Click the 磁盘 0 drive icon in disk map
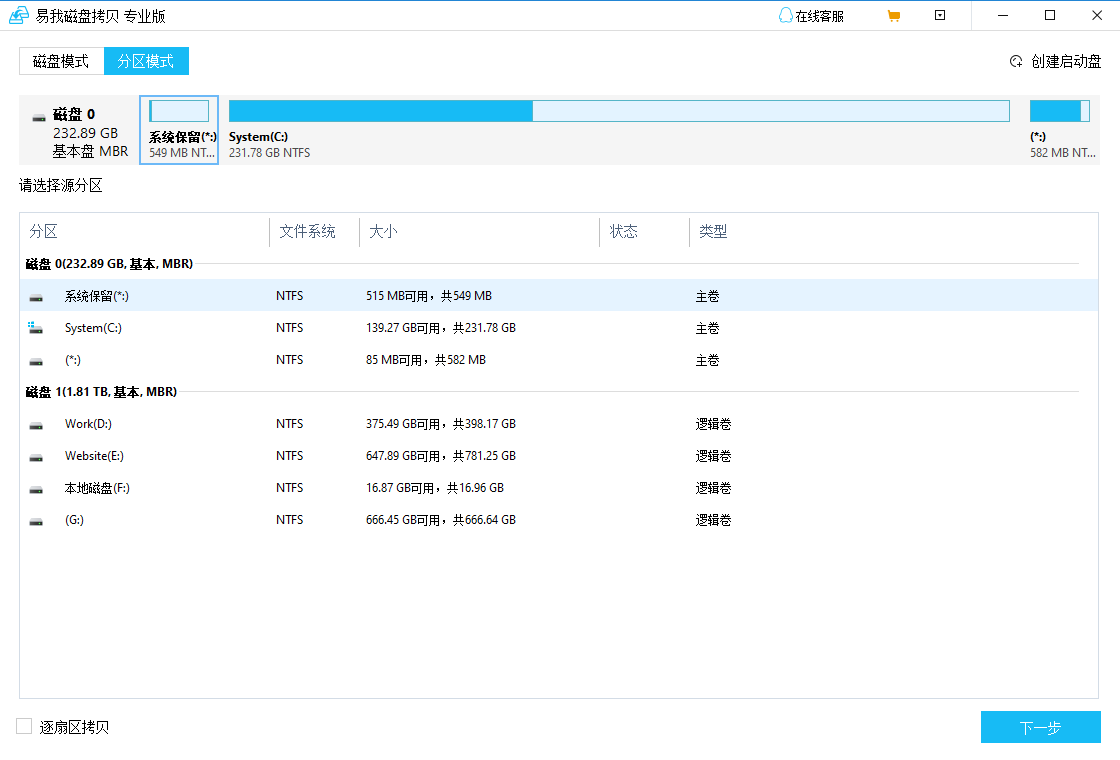Viewport: 1120px width, 760px height. (x=39, y=118)
